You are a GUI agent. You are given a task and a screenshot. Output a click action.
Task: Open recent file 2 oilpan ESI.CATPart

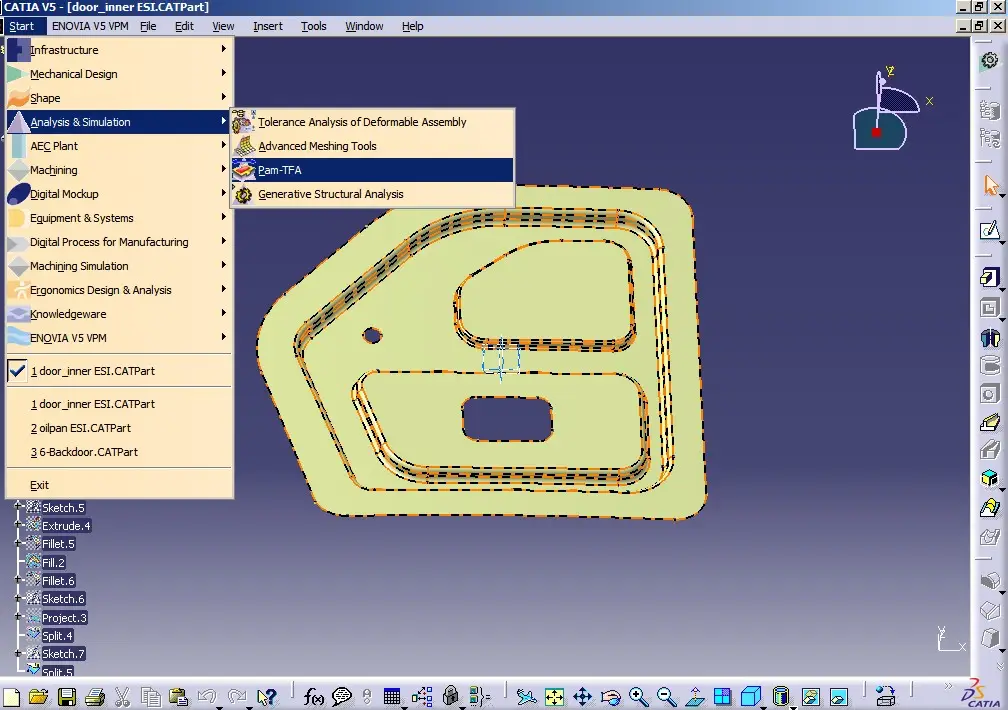[119, 428]
